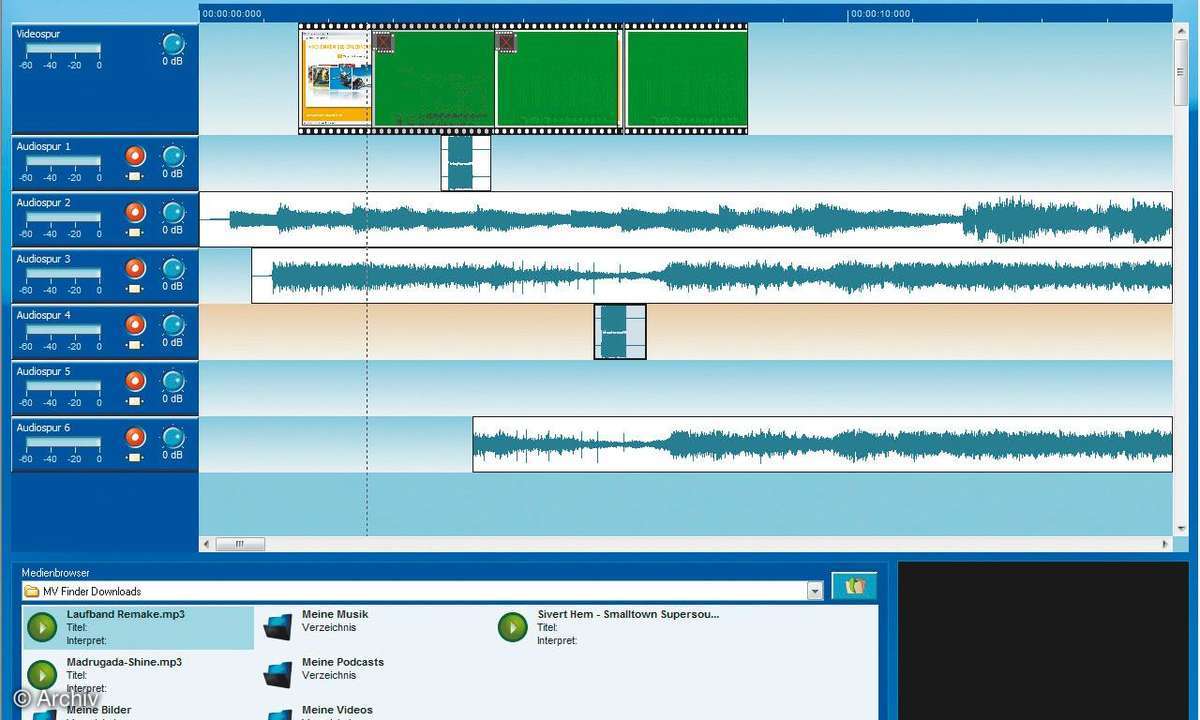The height and width of the screenshot is (720, 1200).
Task: Toggle the small indicator under Audiospur 1 record
Action: (135, 177)
